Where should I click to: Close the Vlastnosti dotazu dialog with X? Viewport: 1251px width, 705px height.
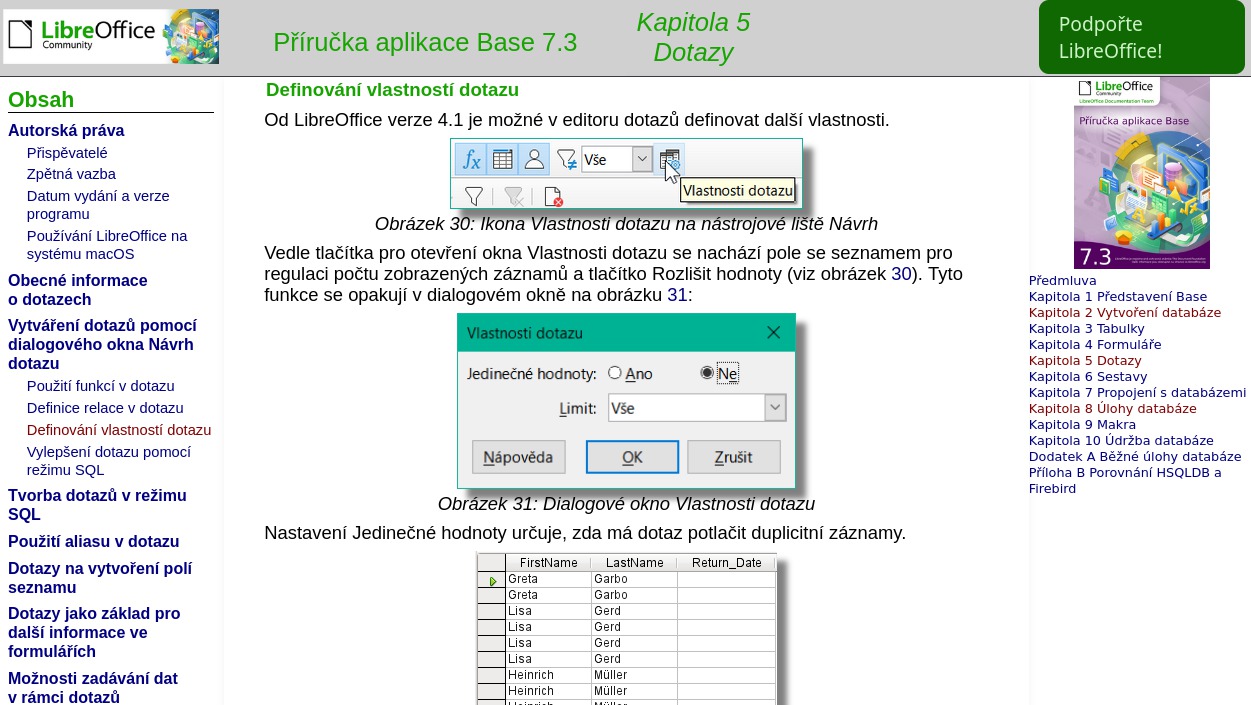[x=773, y=332]
